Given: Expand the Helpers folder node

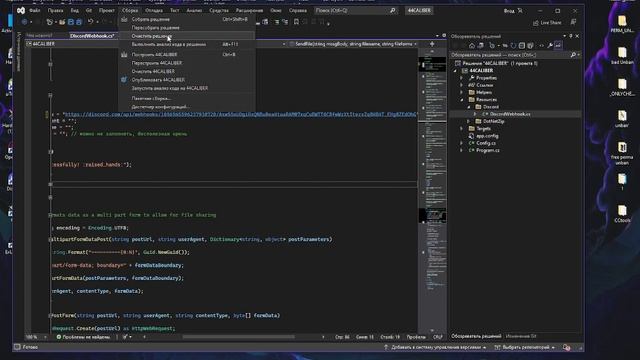Looking at the screenshot, I should point(462,92).
